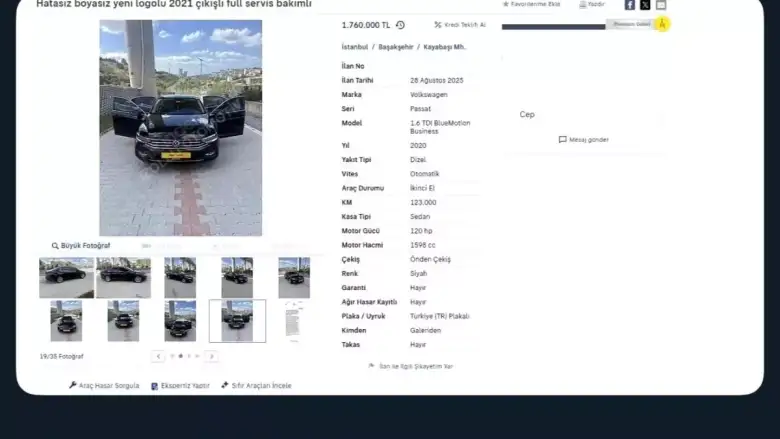Click the 1.760.000 TL price text
This screenshot has height=439, width=780.
tap(366, 25)
